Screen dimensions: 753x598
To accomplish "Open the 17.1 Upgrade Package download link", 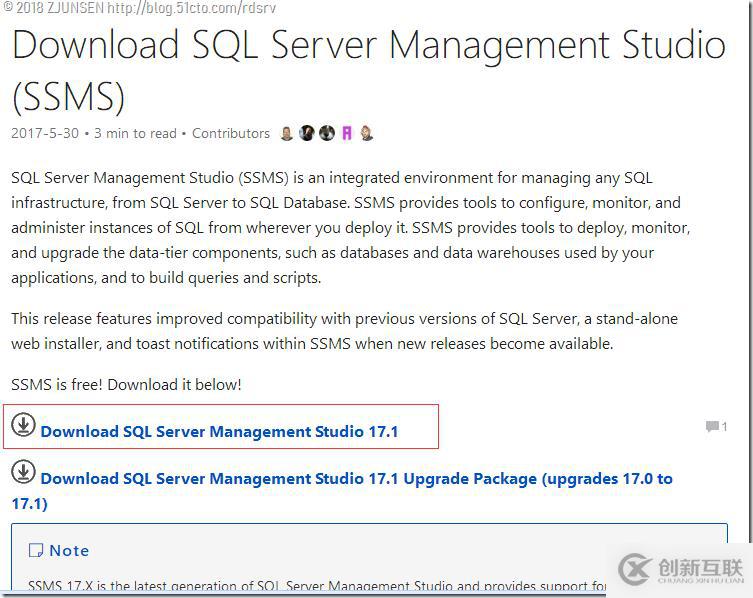I will click(x=342, y=491).
